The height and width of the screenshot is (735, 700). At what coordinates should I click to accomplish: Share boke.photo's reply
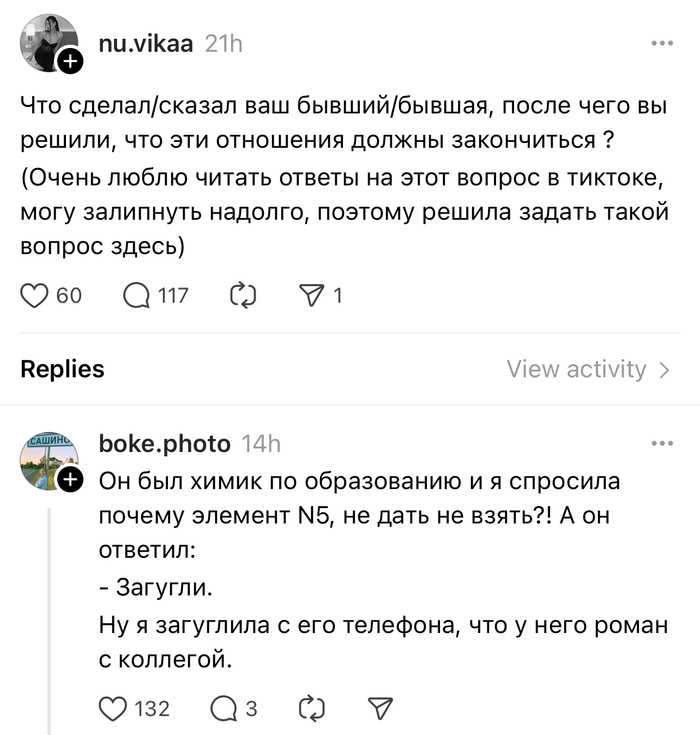[380, 708]
